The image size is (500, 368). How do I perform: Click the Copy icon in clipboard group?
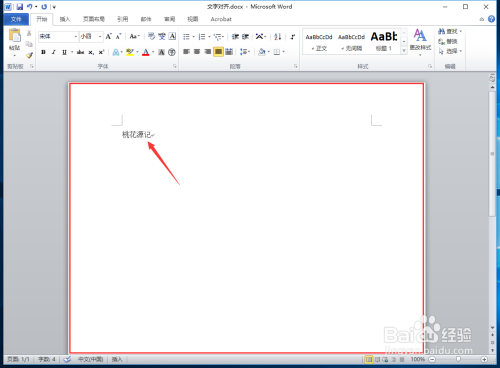pos(29,44)
